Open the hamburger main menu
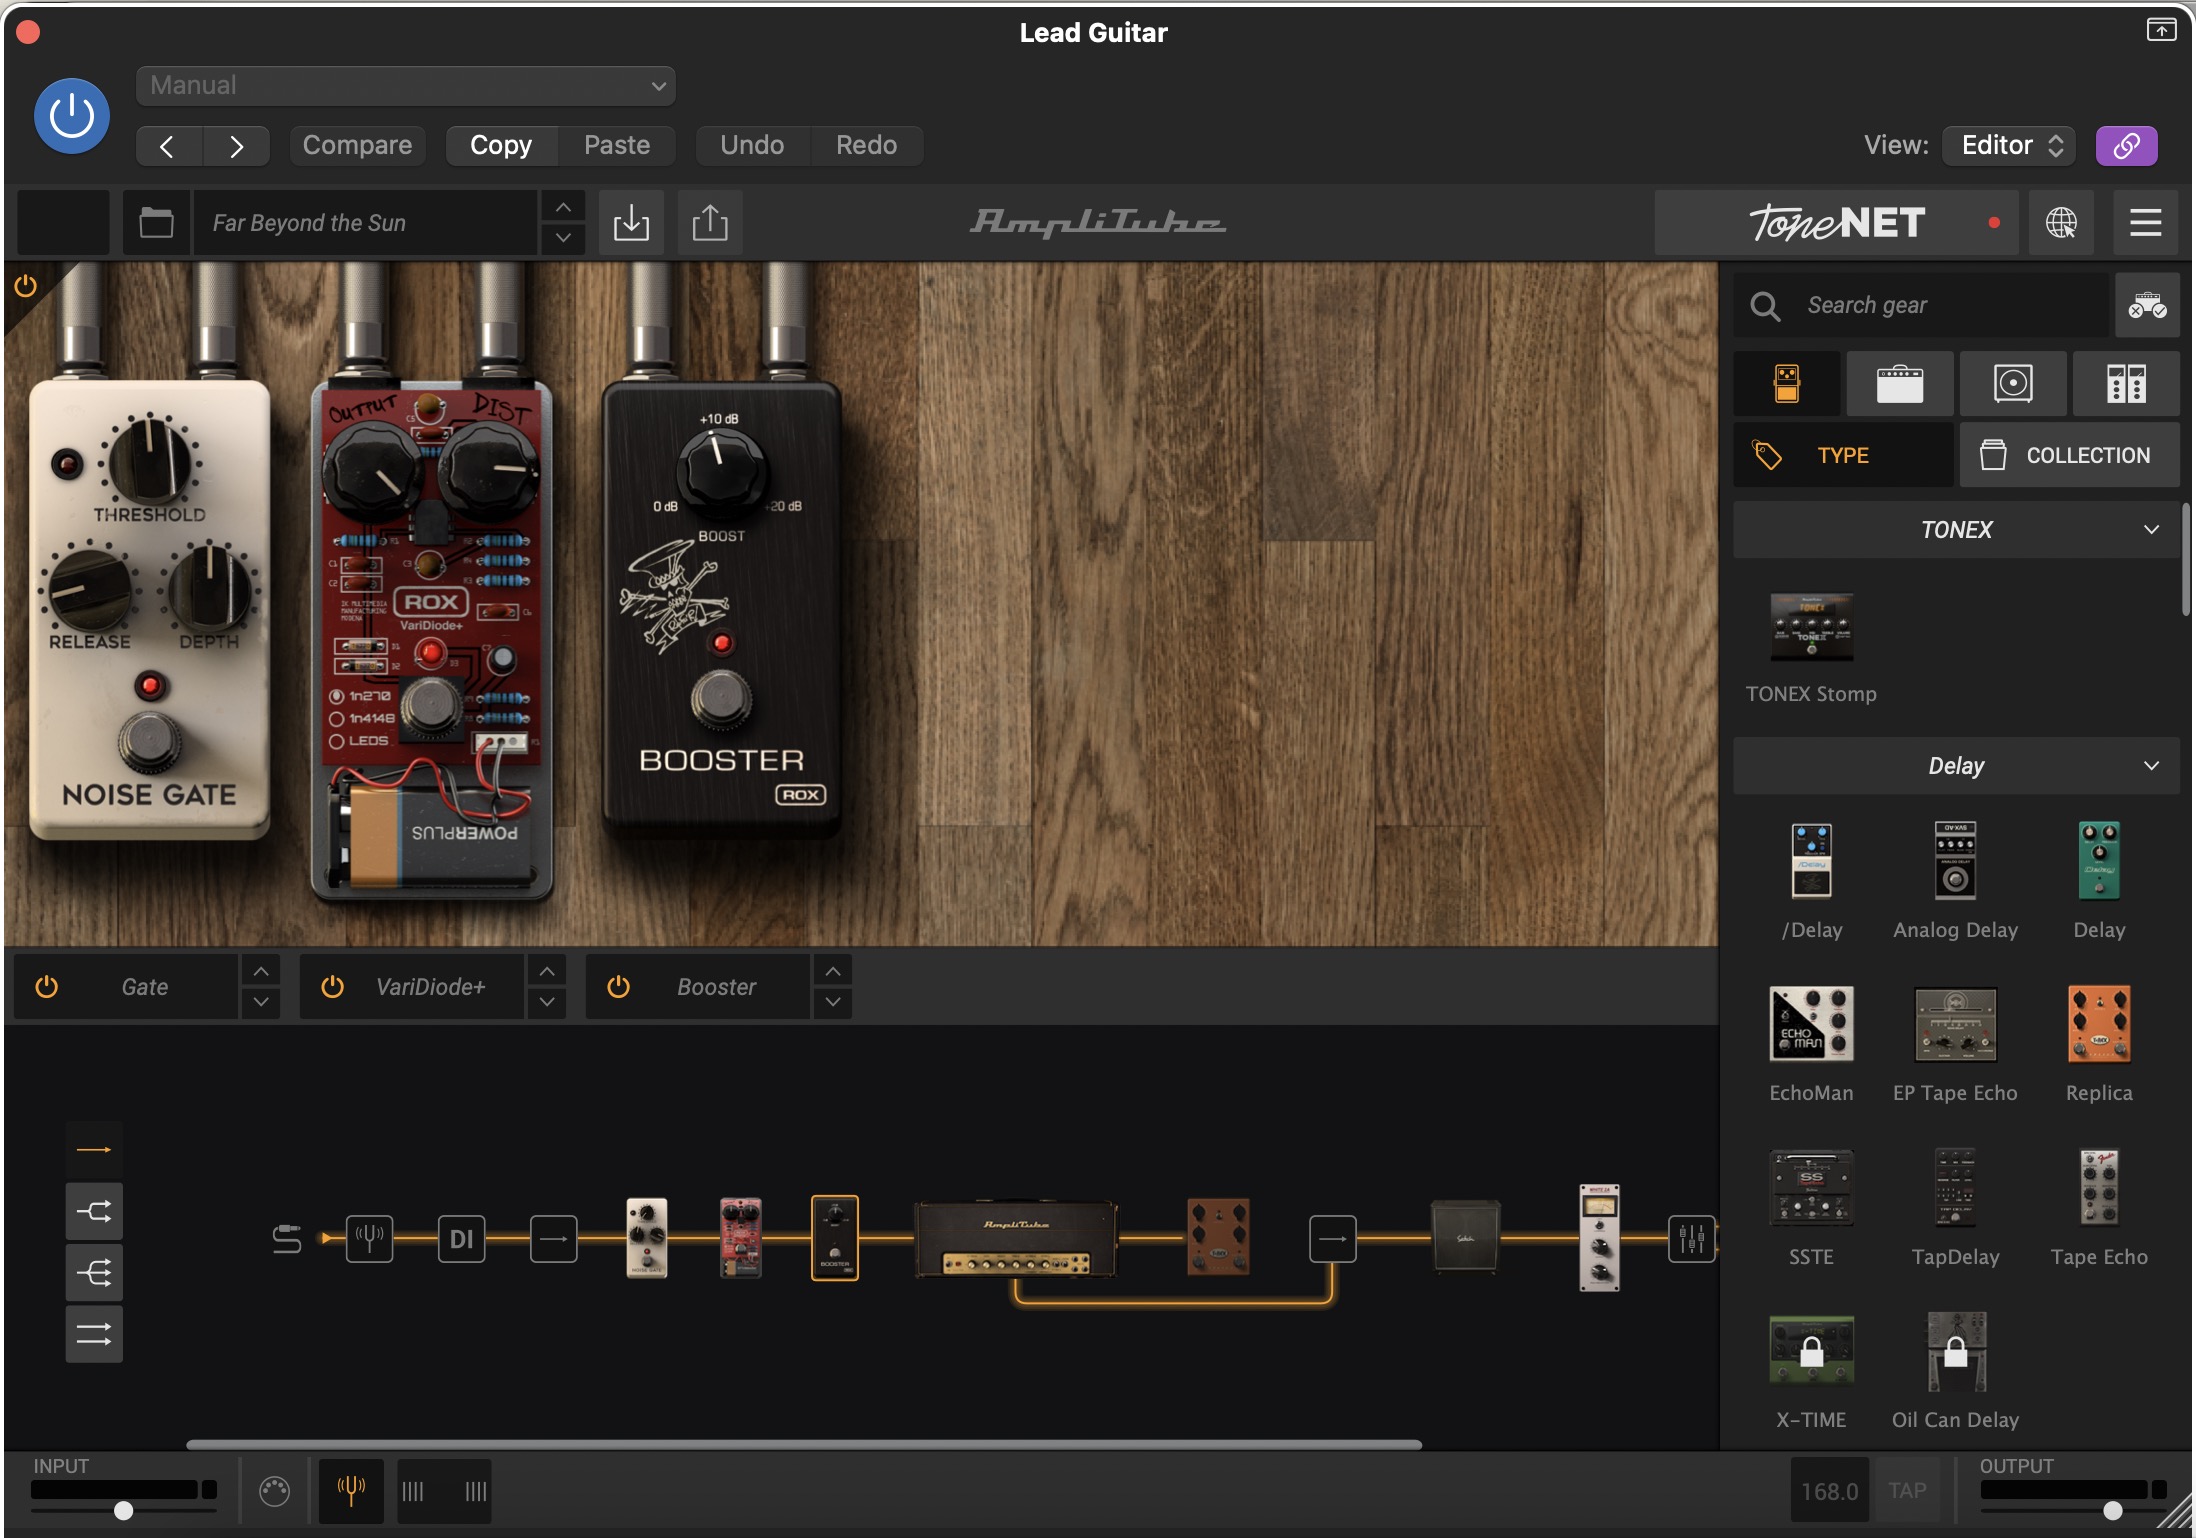Image resolution: width=2196 pixels, height=1538 pixels. (x=2145, y=222)
